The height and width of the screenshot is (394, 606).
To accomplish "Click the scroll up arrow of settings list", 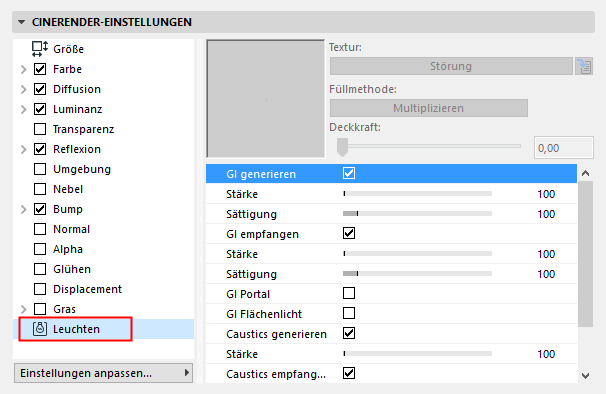I will pyautogui.click(x=586, y=173).
